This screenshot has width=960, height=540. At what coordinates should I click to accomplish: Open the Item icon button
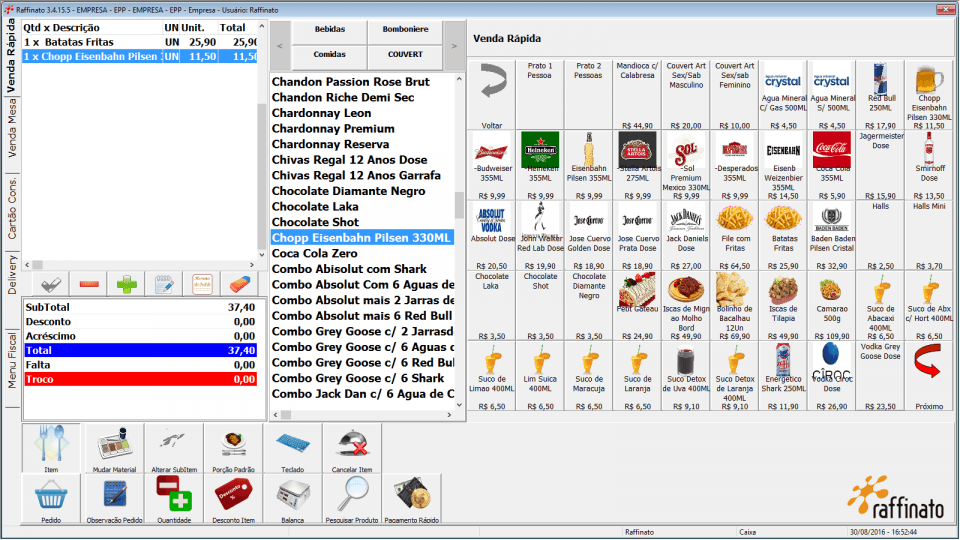(x=51, y=448)
